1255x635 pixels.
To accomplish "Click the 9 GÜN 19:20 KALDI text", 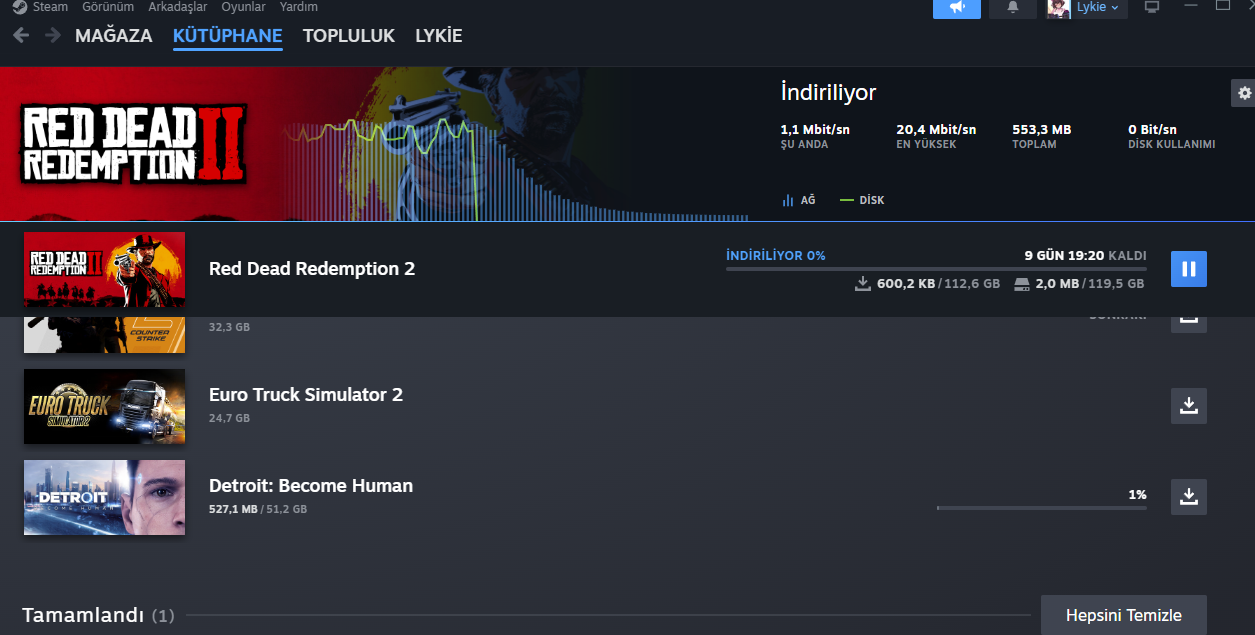I will click(1085, 256).
